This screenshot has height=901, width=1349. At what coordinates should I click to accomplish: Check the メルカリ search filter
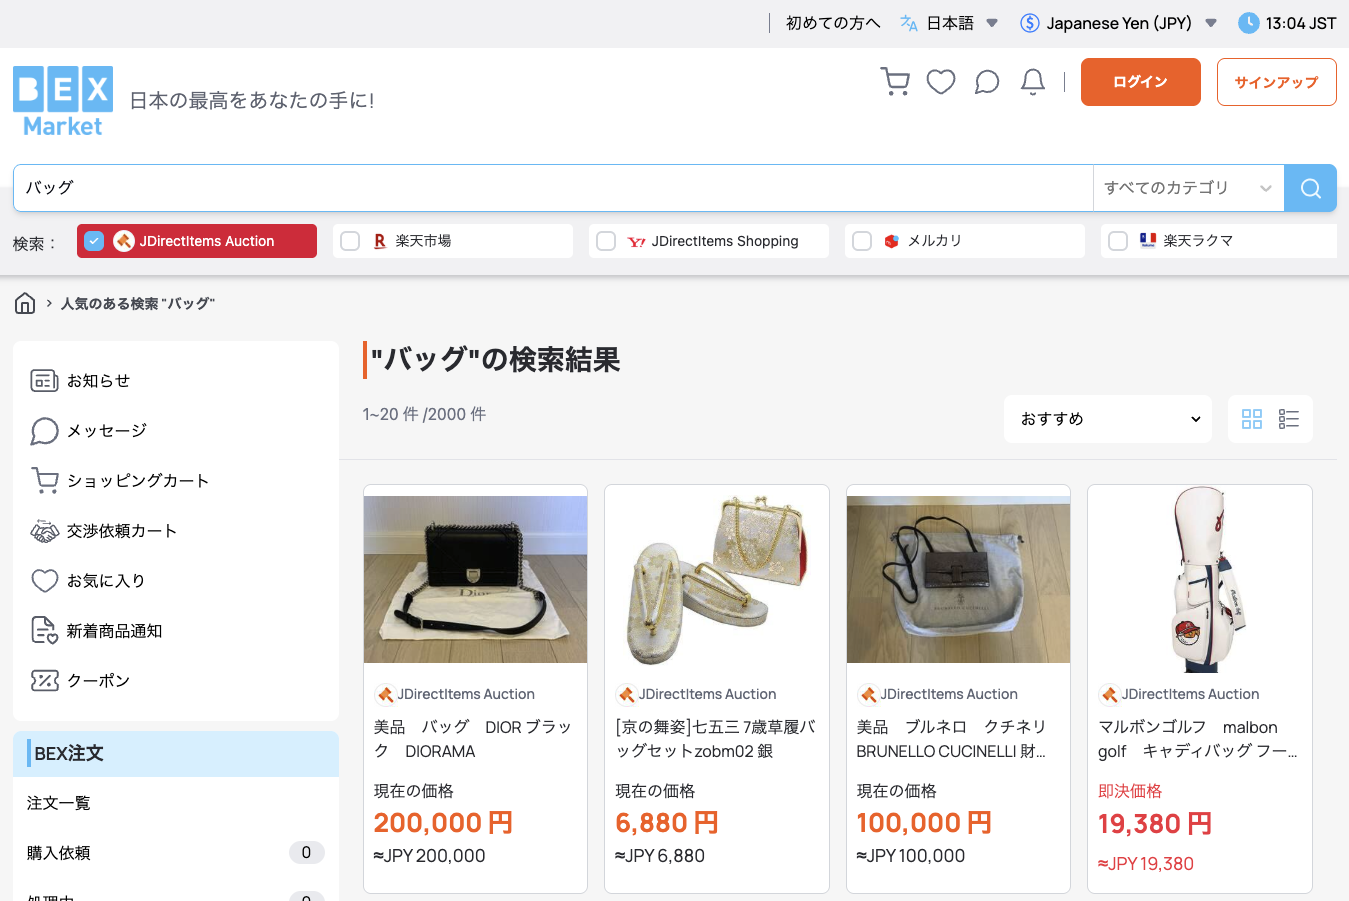click(862, 241)
